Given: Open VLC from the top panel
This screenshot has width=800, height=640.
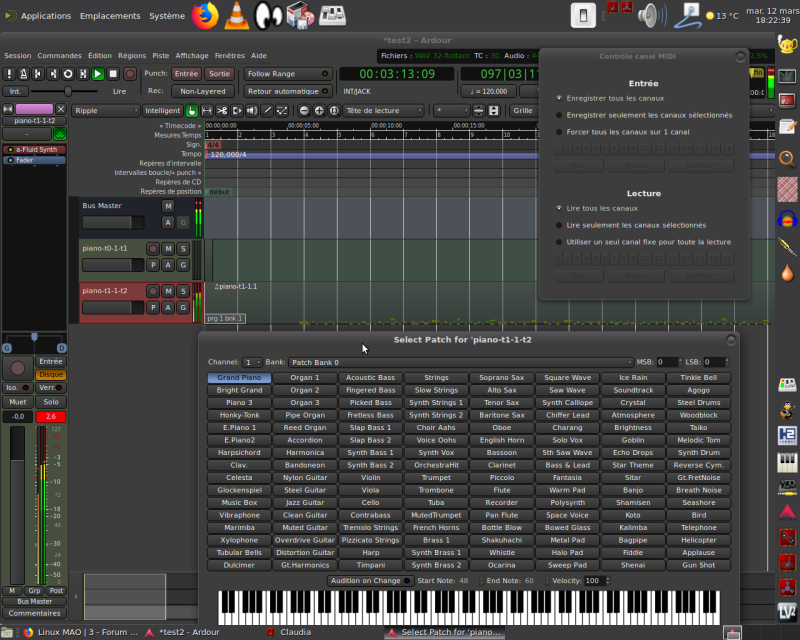Looking at the screenshot, I should [x=236, y=15].
